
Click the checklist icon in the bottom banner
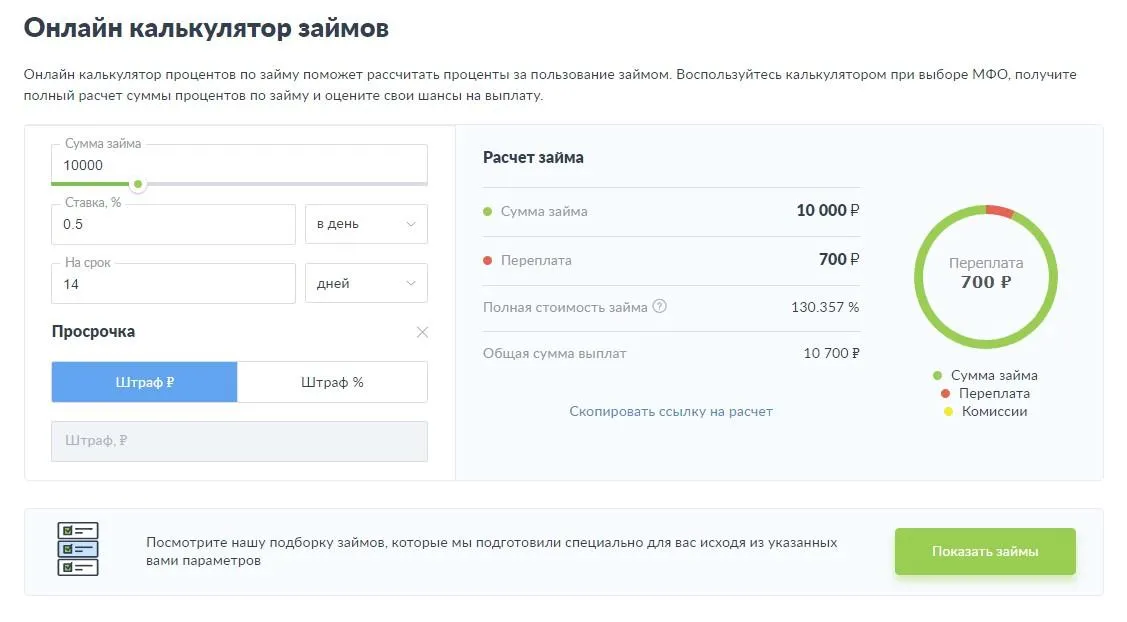pyautogui.click(x=78, y=549)
